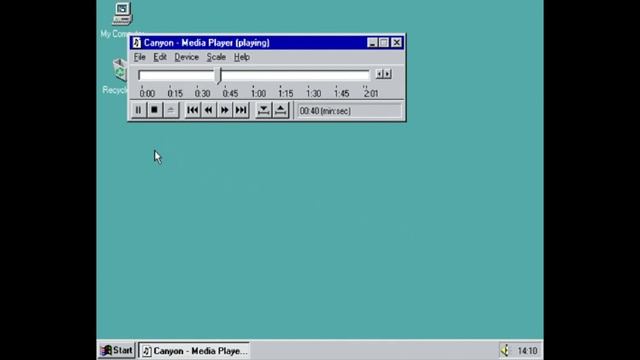The height and width of the screenshot is (360, 640).
Task: Close the Media Player window
Action: tap(396, 43)
